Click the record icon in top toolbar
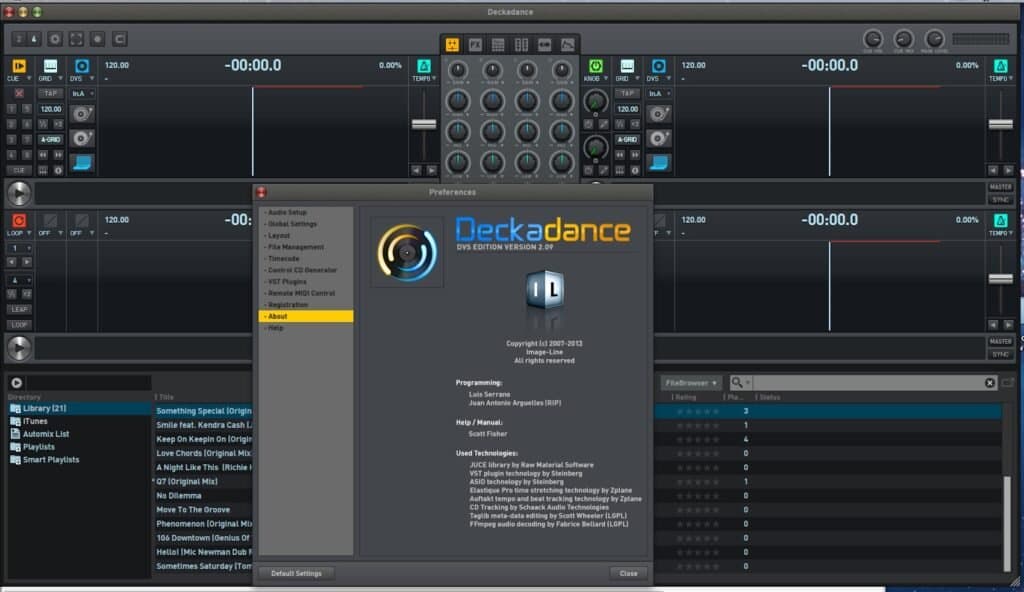Screen dimensions: 1024x592 98,39
